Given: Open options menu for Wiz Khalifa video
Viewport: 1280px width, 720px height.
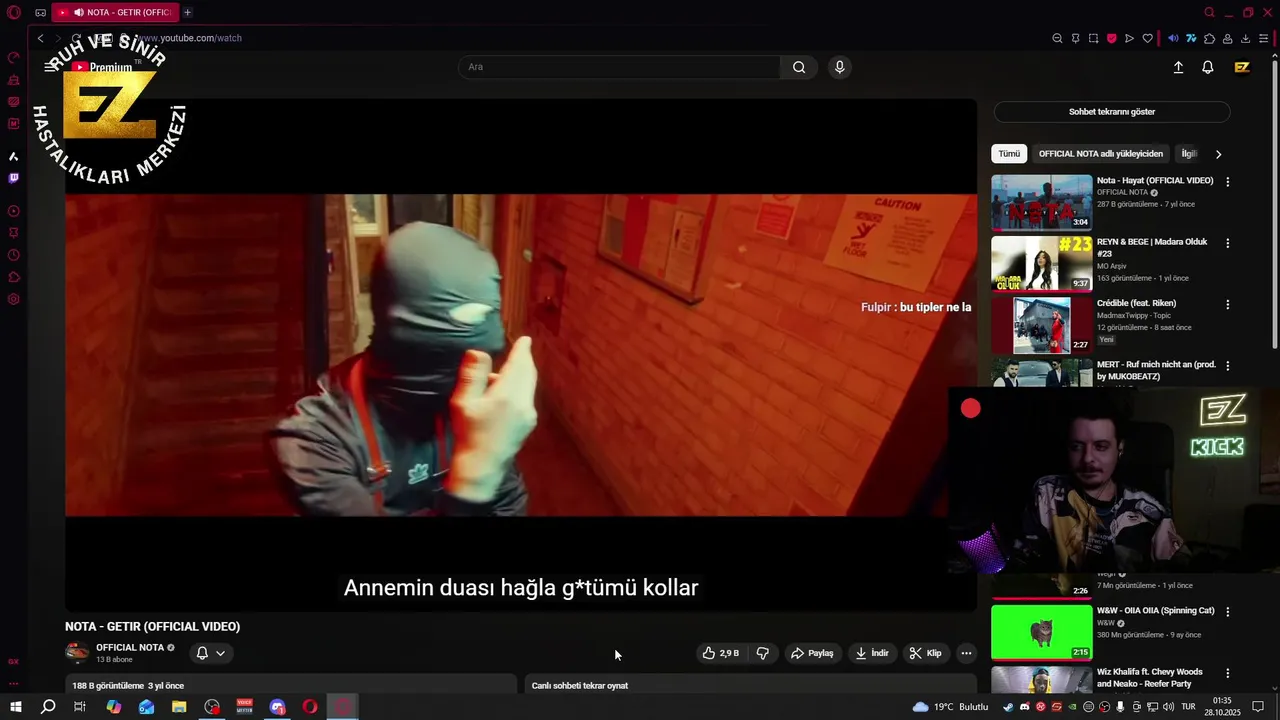Looking at the screenshot, I should [x=1228, y=673].
